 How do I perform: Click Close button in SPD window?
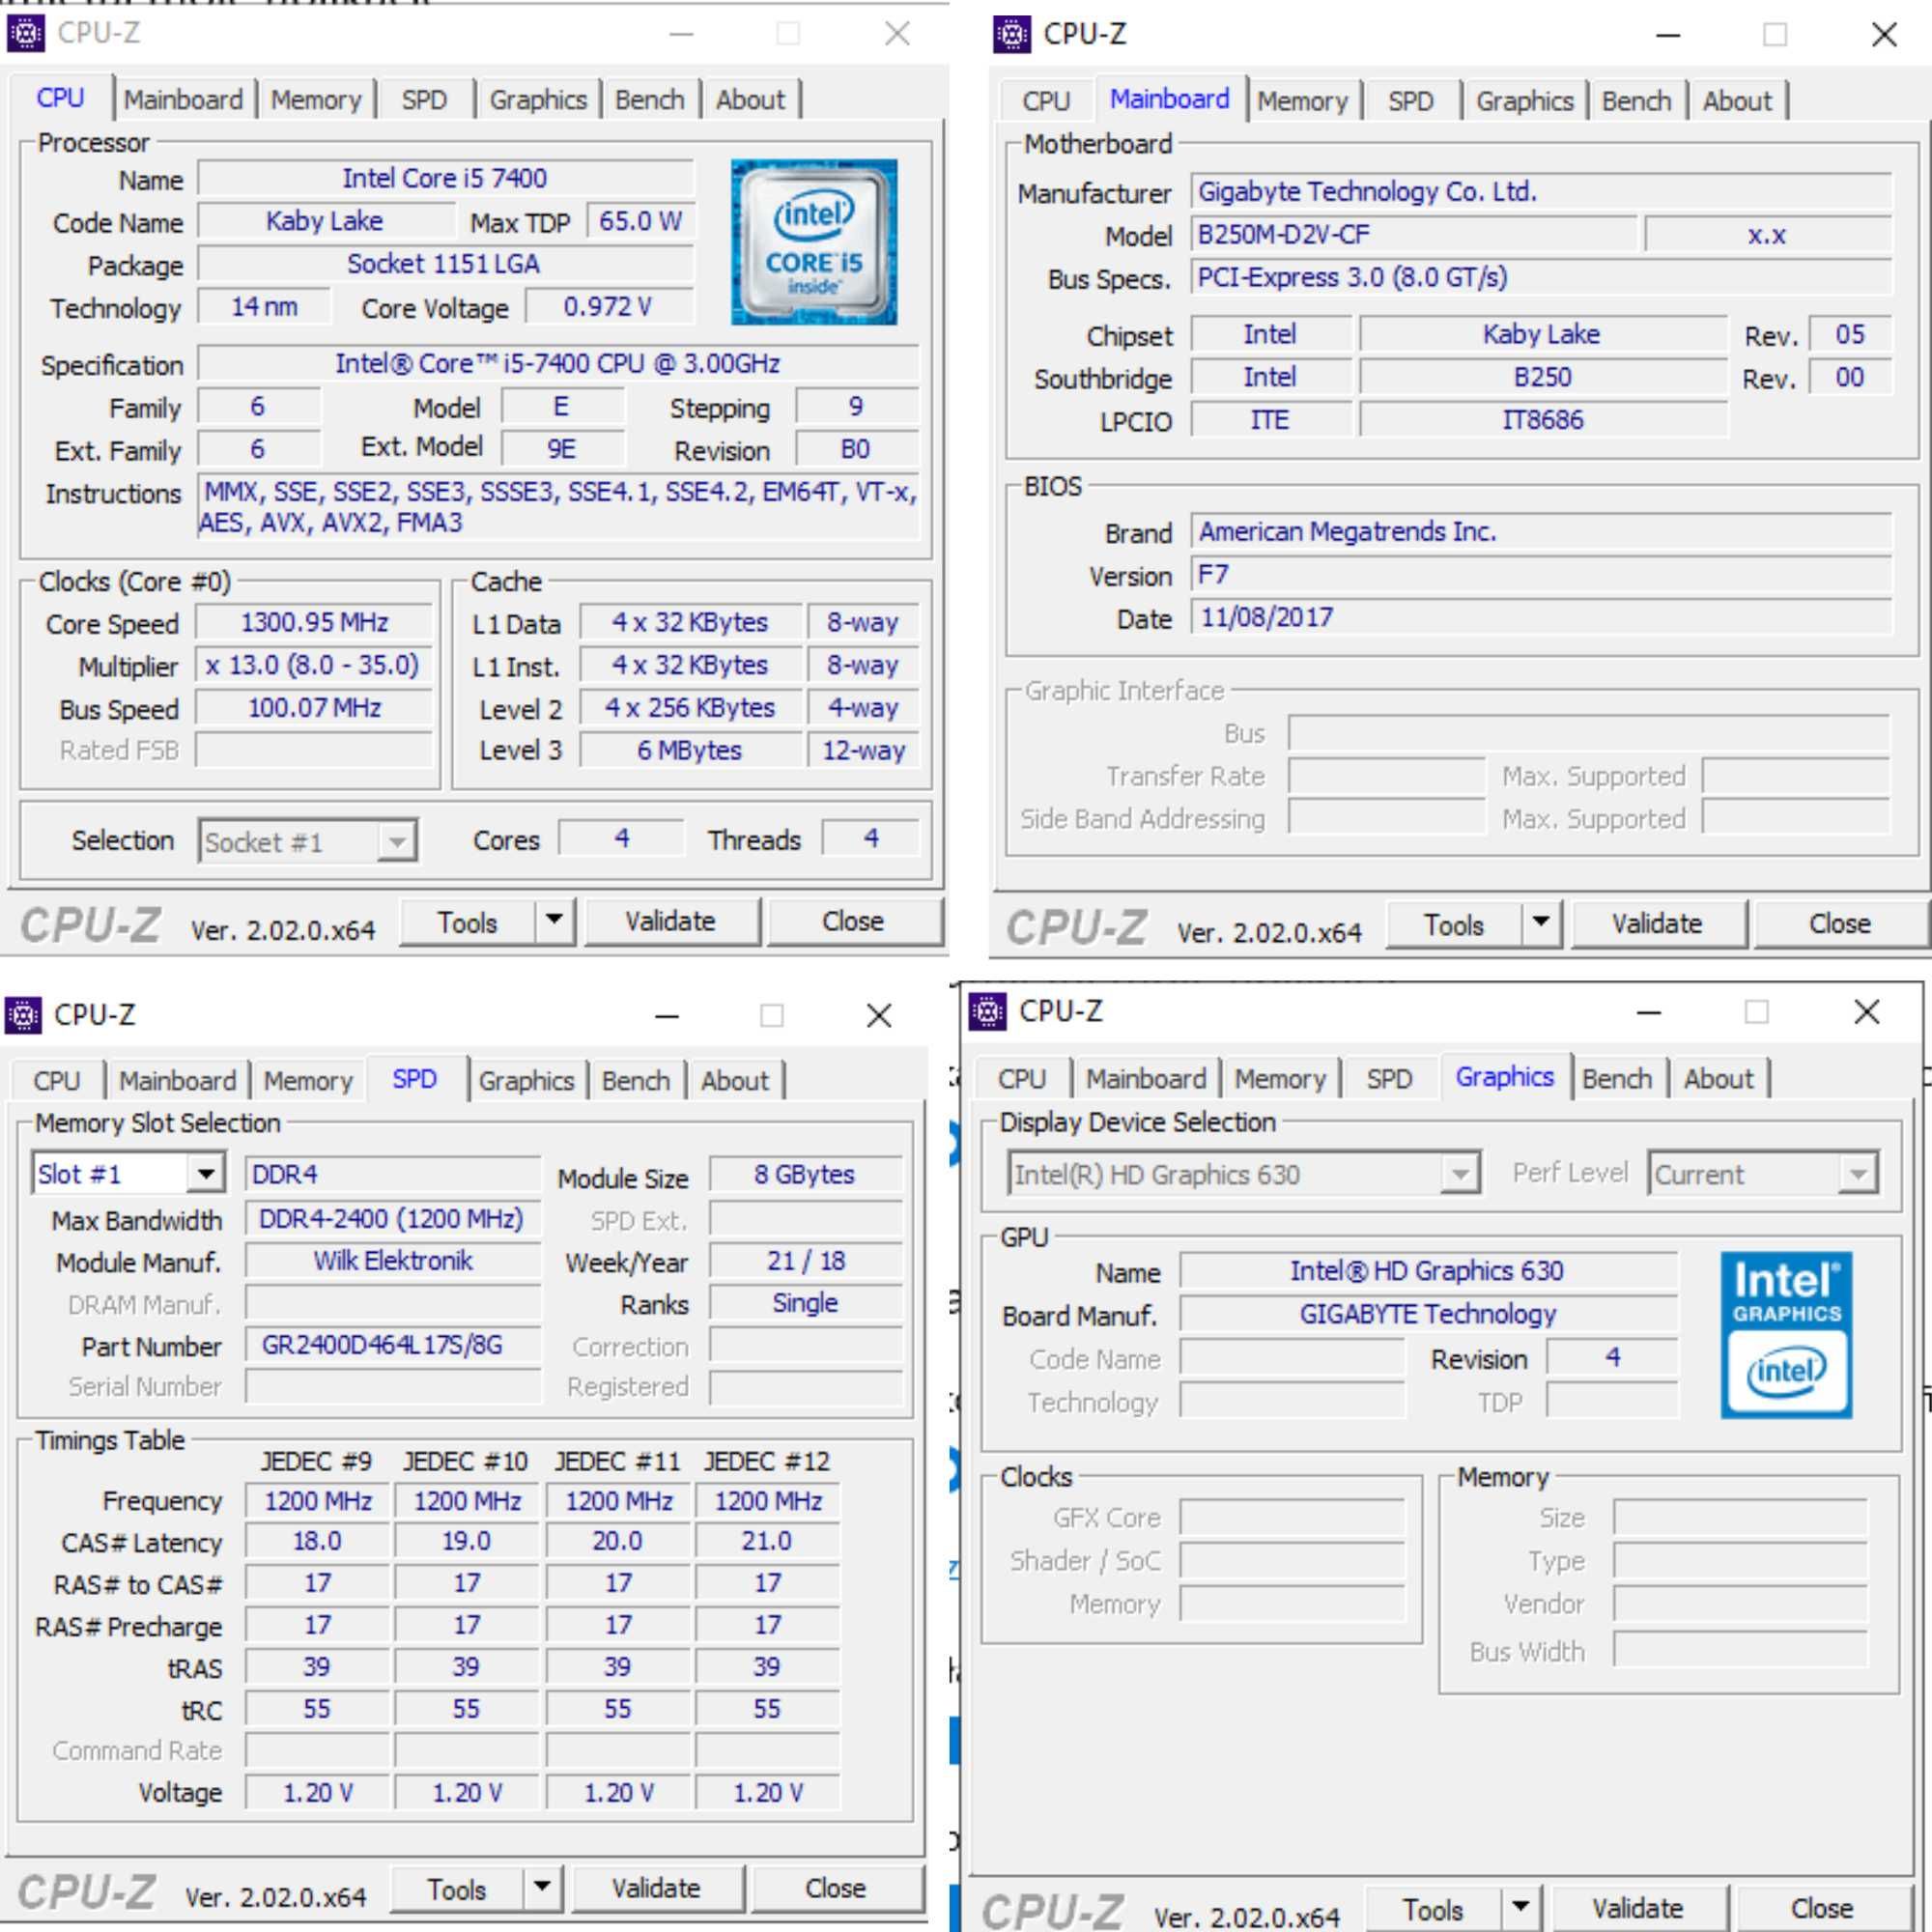[836, 1888]
